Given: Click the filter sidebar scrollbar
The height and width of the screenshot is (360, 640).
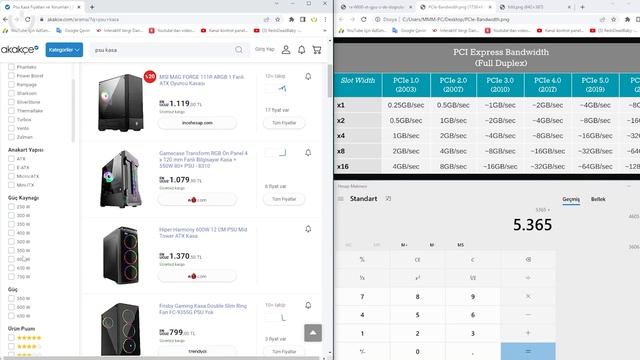Looking at the screenshot, I should point(73,110).
